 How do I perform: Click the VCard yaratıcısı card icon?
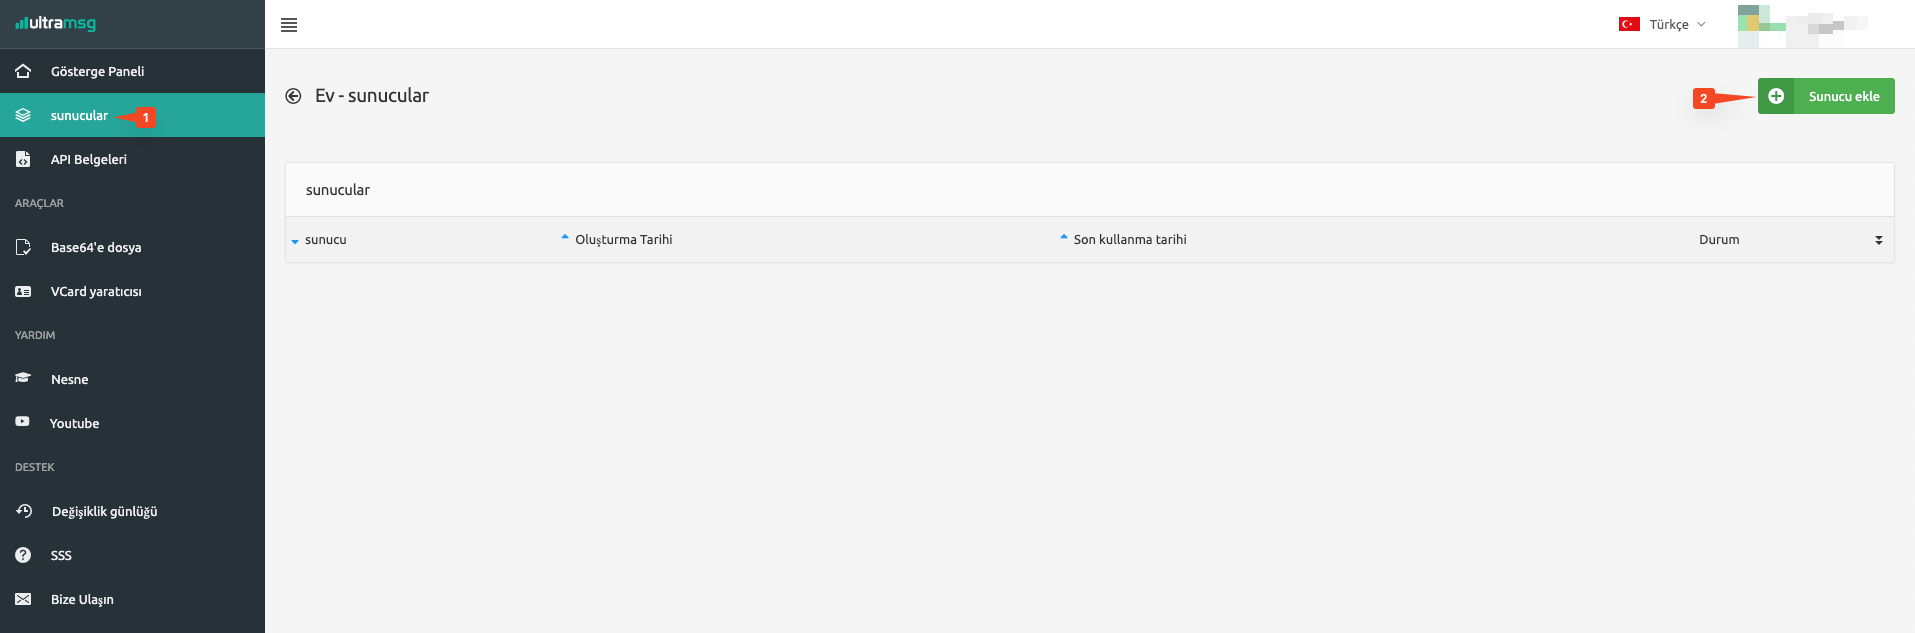pos(23,291)
